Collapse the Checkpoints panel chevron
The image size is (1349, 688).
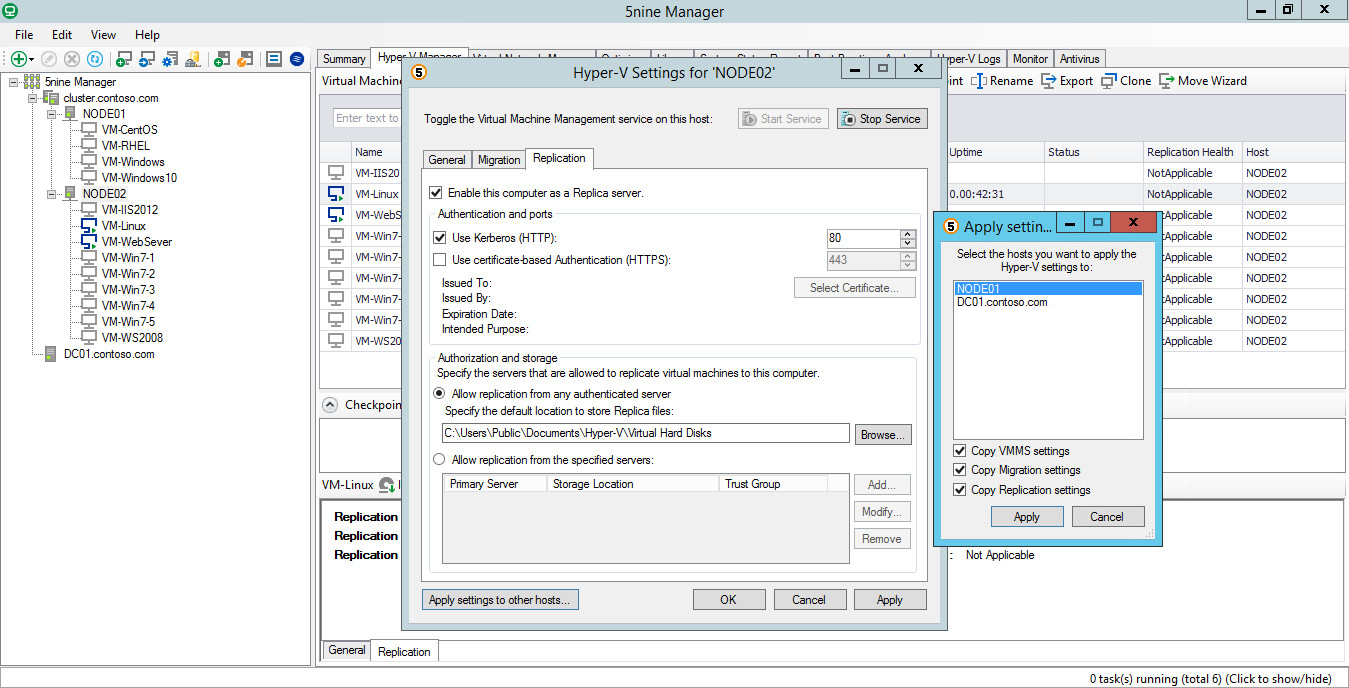330,405
